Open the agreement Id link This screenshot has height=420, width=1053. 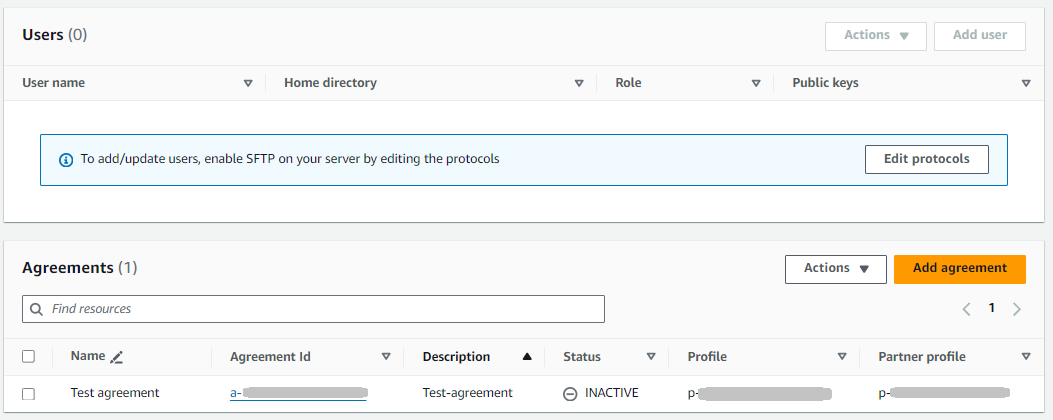pos(298,393)
